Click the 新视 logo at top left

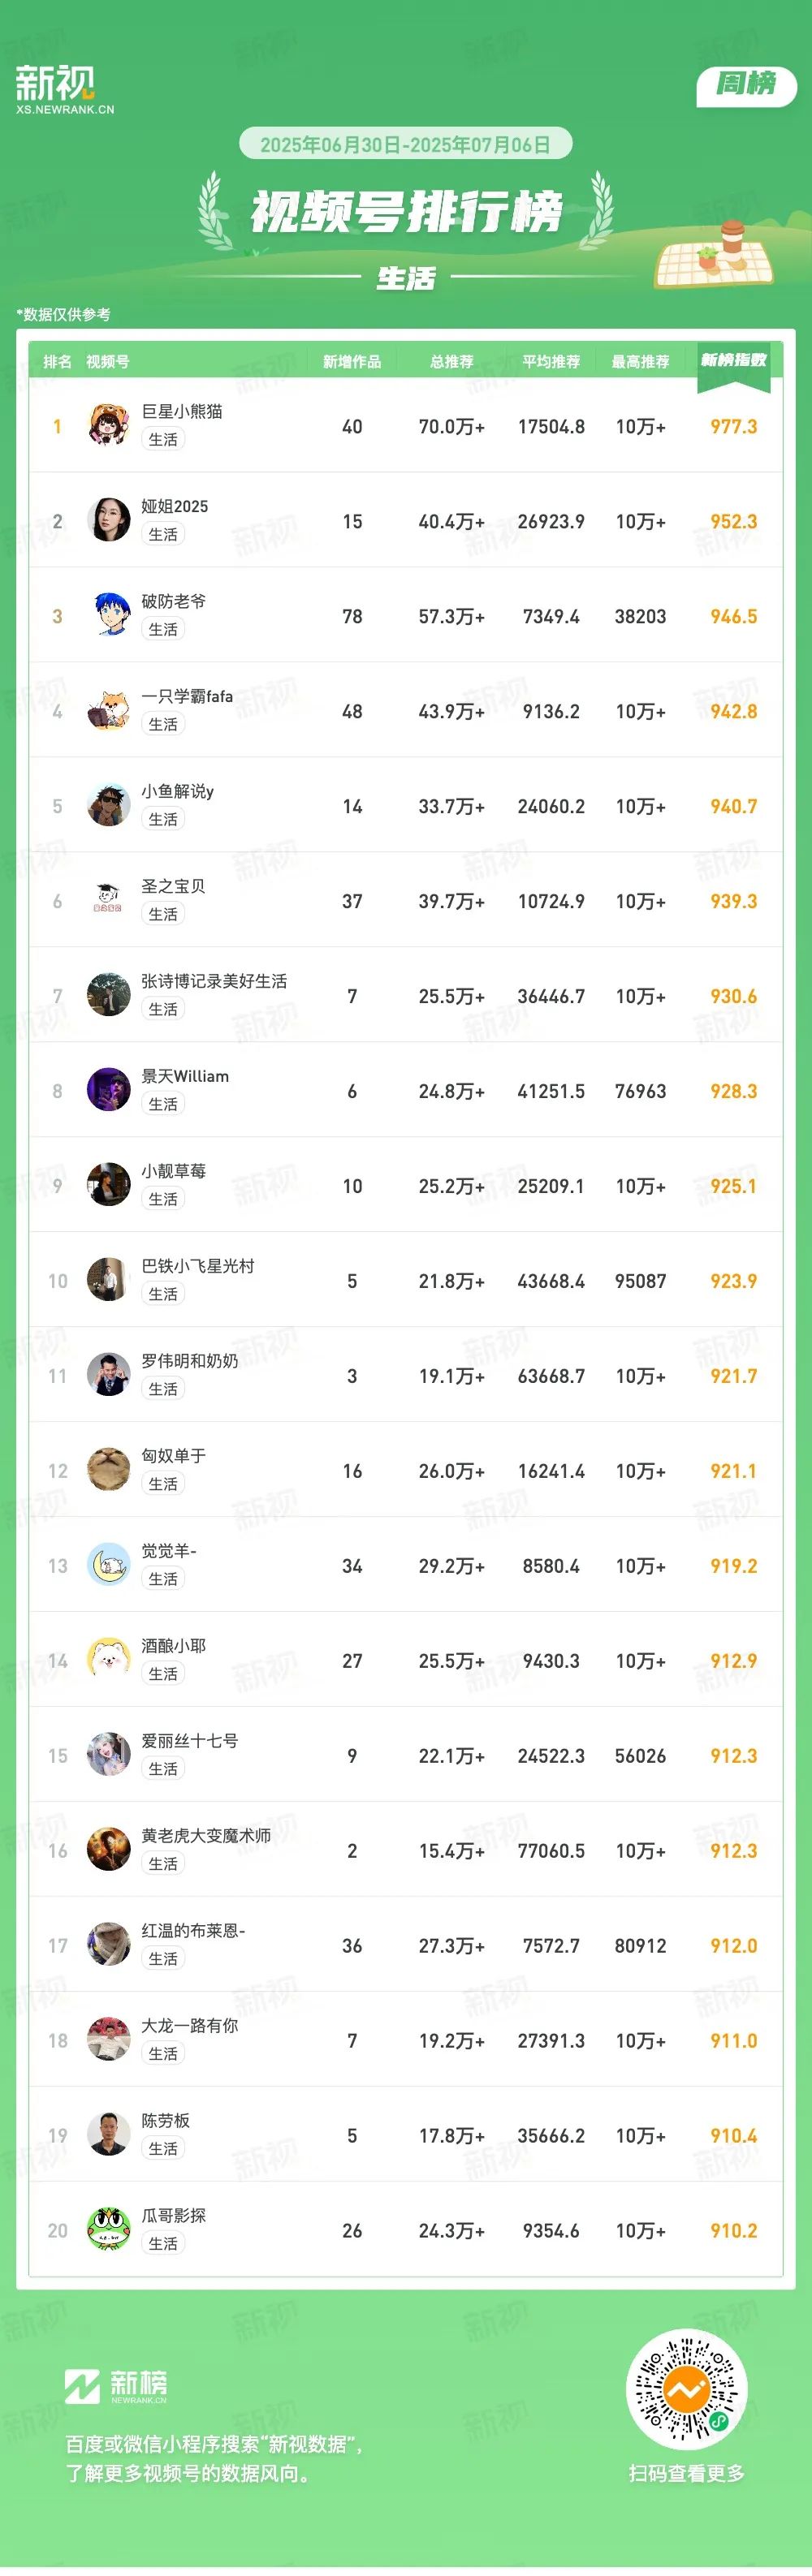65,89
